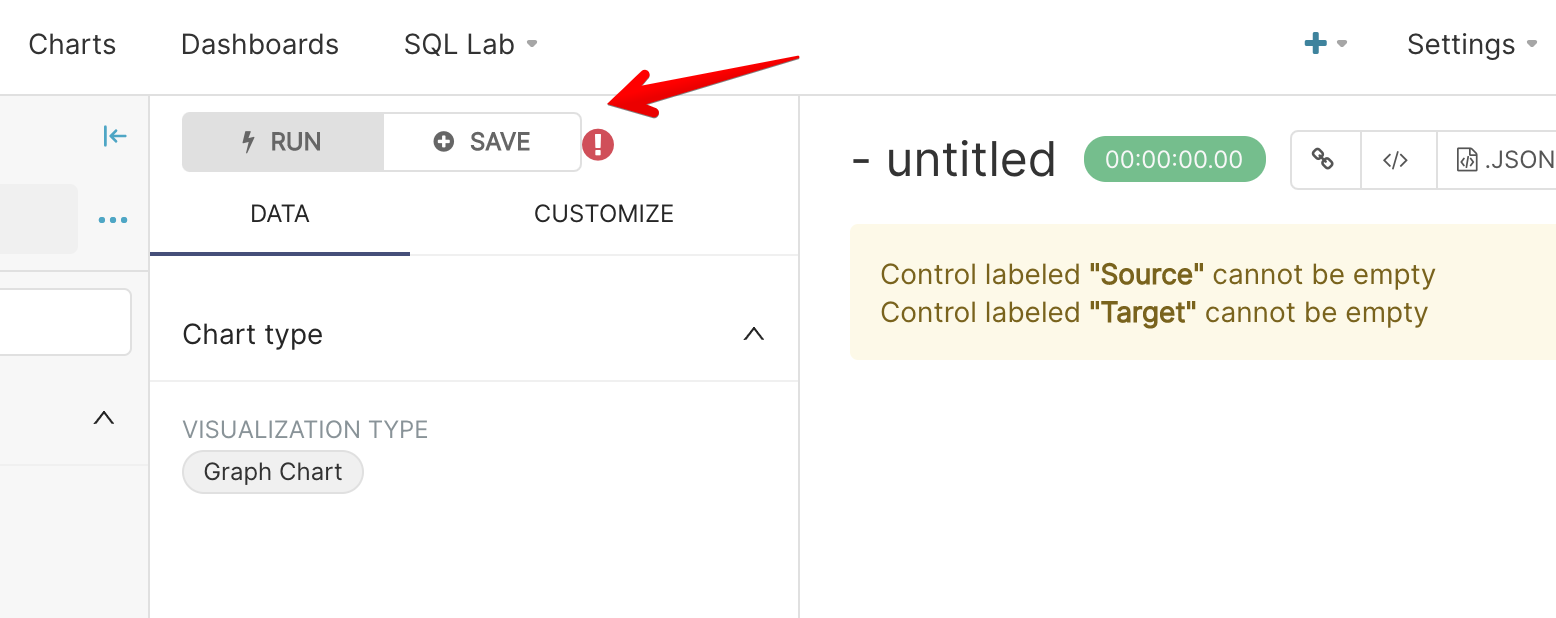The height and width of the screenshot is (618, 1556).
Task: Open the new item plus icon
Action: (1317, 44)
